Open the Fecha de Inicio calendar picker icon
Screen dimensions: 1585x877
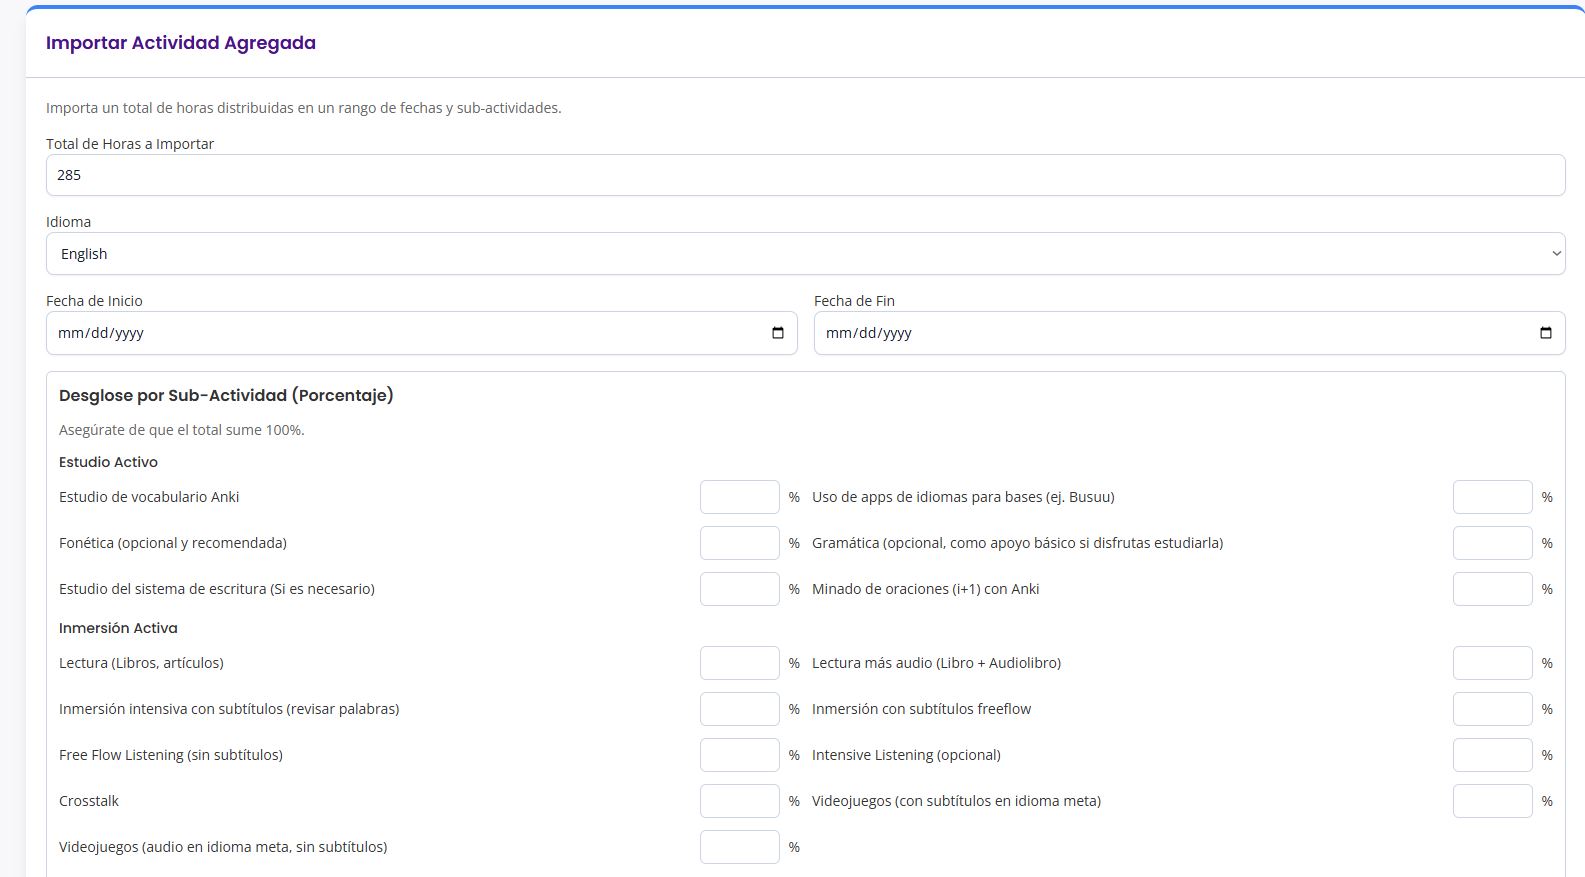tap(778, 333)
